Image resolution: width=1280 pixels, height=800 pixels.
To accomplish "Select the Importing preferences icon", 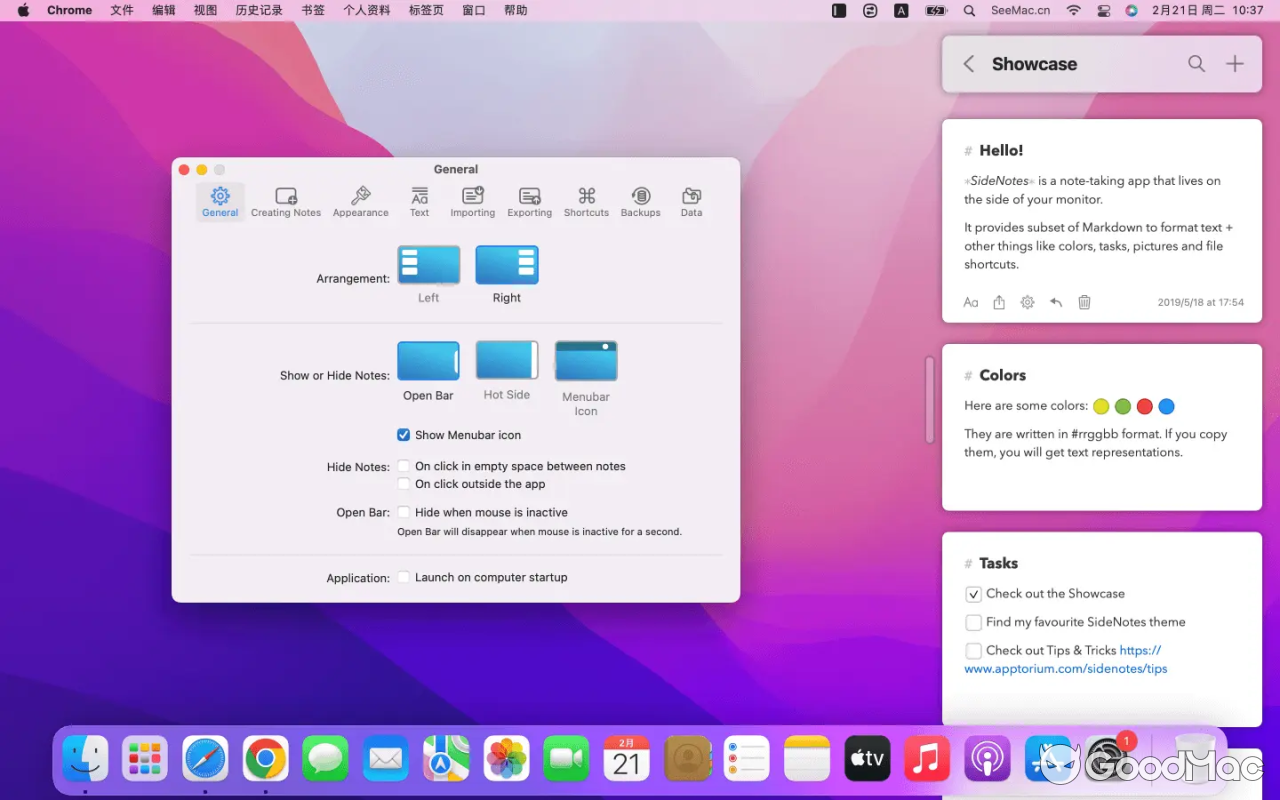I will tap(472, 200).
